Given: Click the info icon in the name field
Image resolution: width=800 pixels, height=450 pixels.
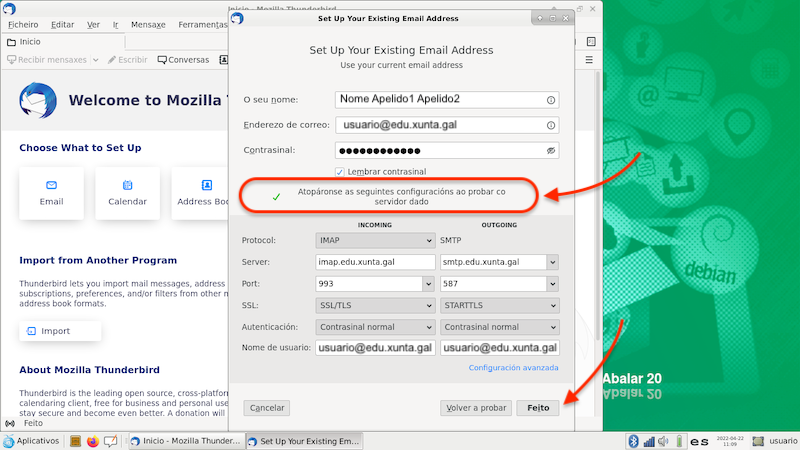Looking at the screenshot, I should 551,100.
